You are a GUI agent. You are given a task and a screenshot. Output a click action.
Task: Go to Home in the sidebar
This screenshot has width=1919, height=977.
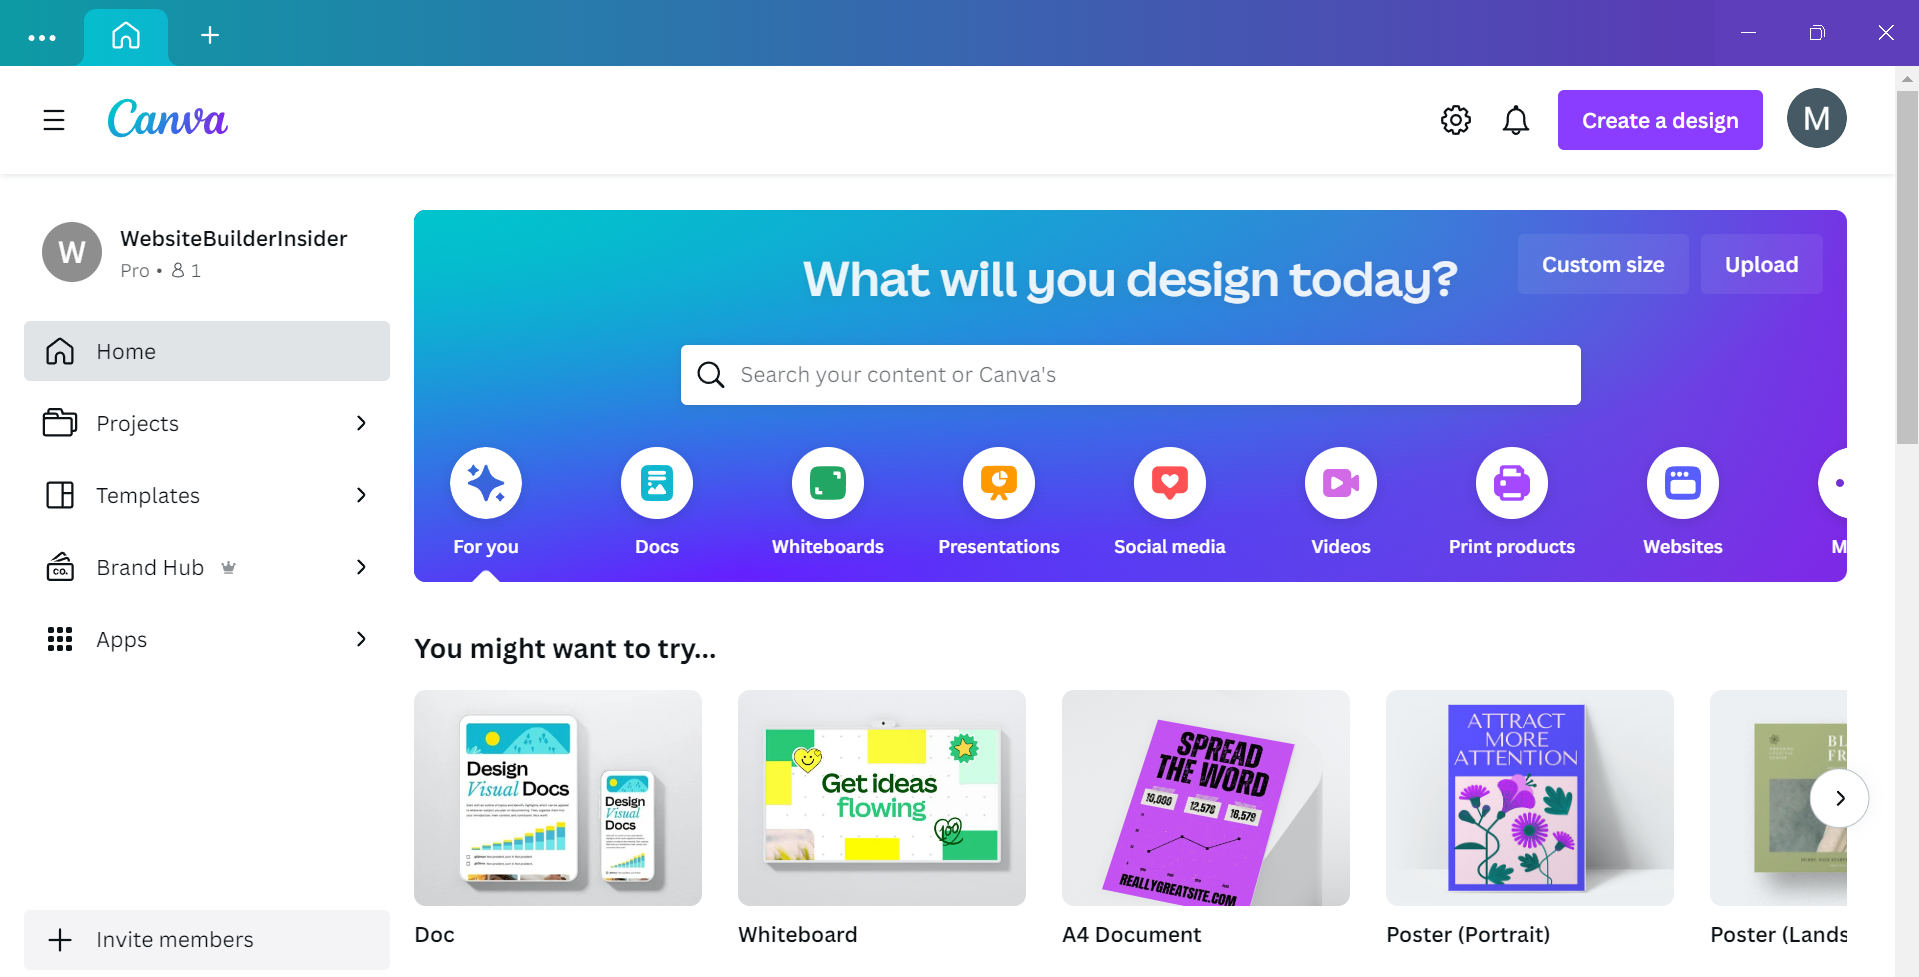pyautogui.click(x=207, y=351)
